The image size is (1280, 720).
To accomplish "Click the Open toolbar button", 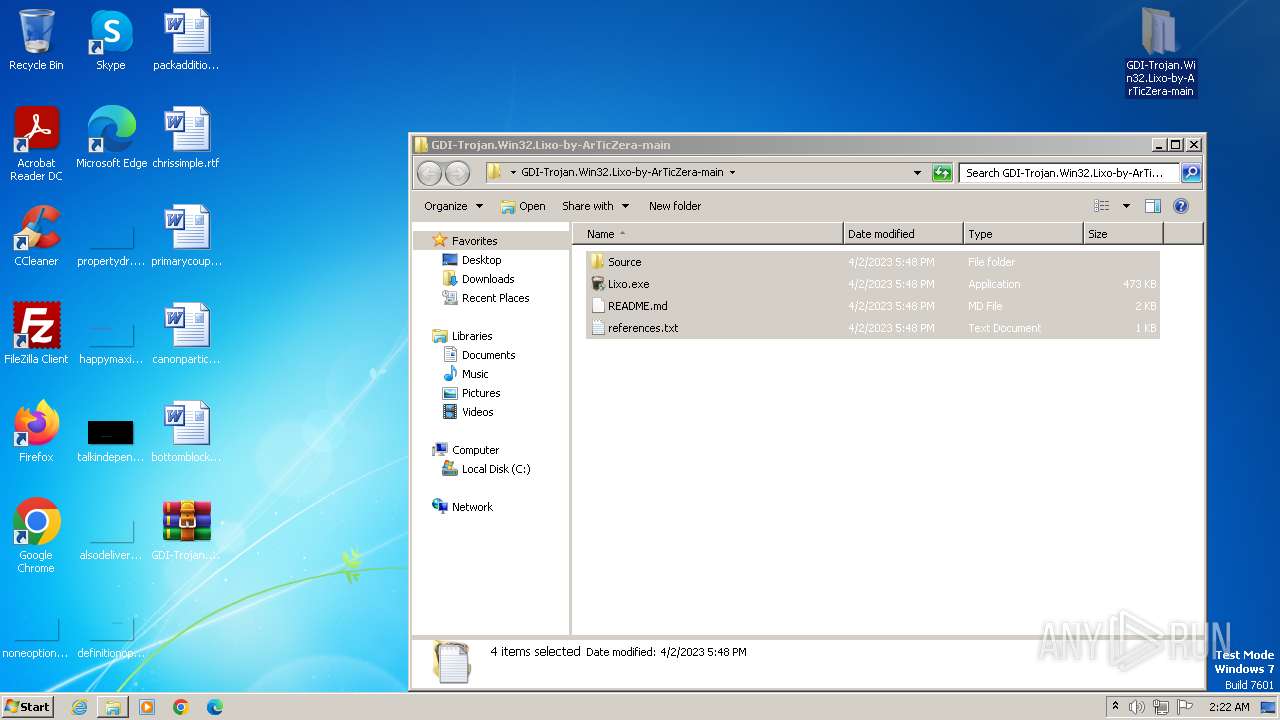I will (523, 206).
